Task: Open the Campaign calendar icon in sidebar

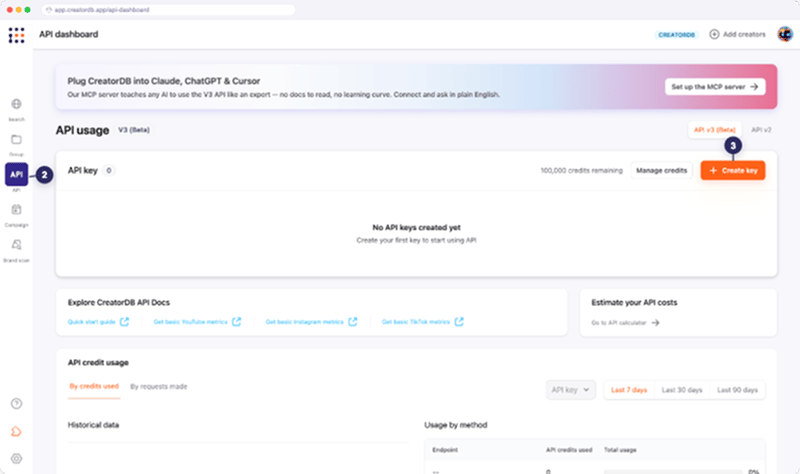Action: coord(16,210)
